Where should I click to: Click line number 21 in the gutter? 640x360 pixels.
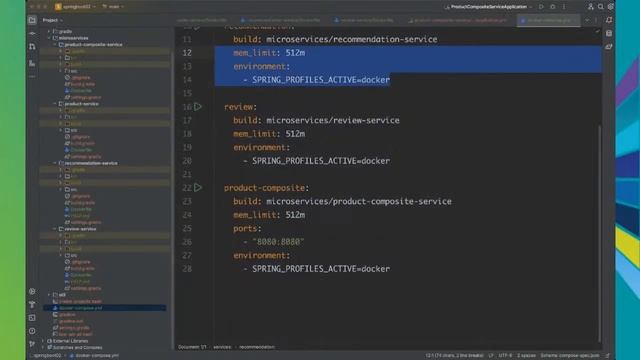[187, 174]
